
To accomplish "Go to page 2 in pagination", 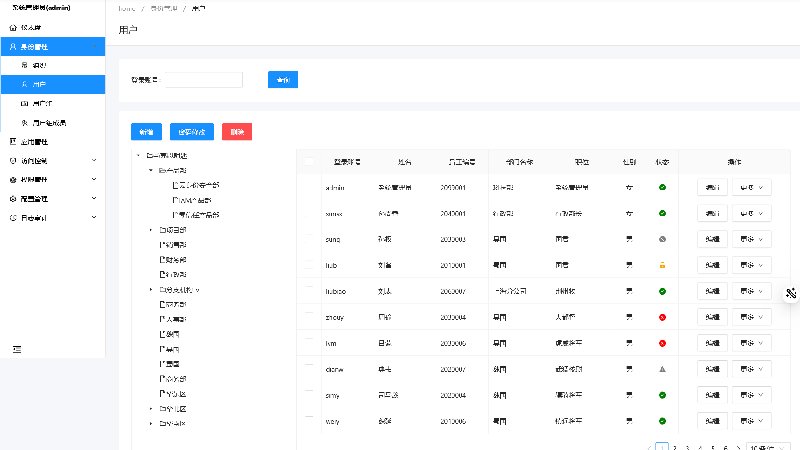I will [674, 447].
